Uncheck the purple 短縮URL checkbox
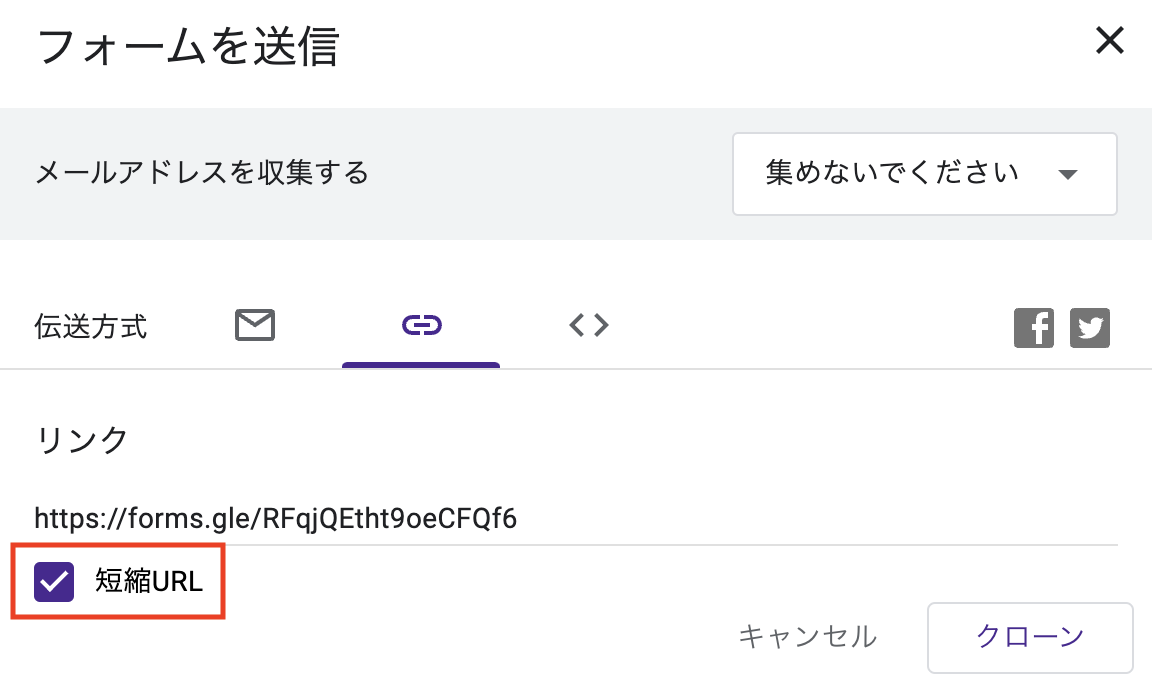 tap(54, 582)
